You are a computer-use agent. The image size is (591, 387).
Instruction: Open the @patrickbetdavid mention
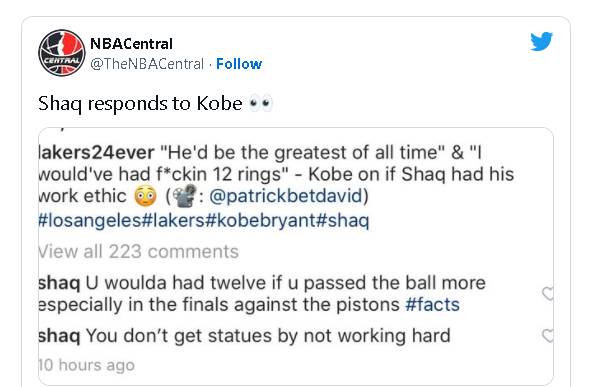coord(285,196)
